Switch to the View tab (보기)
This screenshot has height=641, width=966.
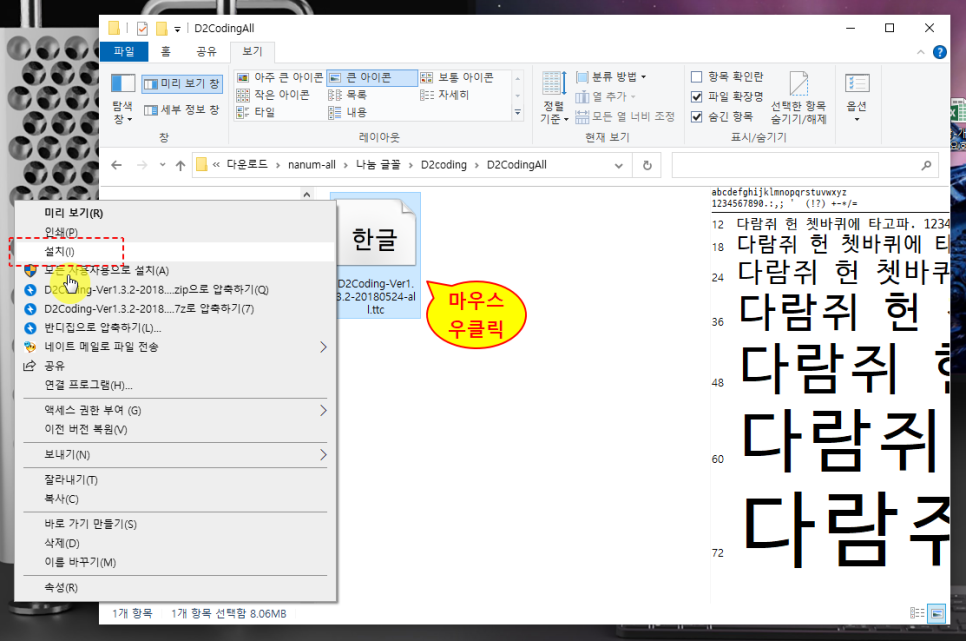pos(252,52)
